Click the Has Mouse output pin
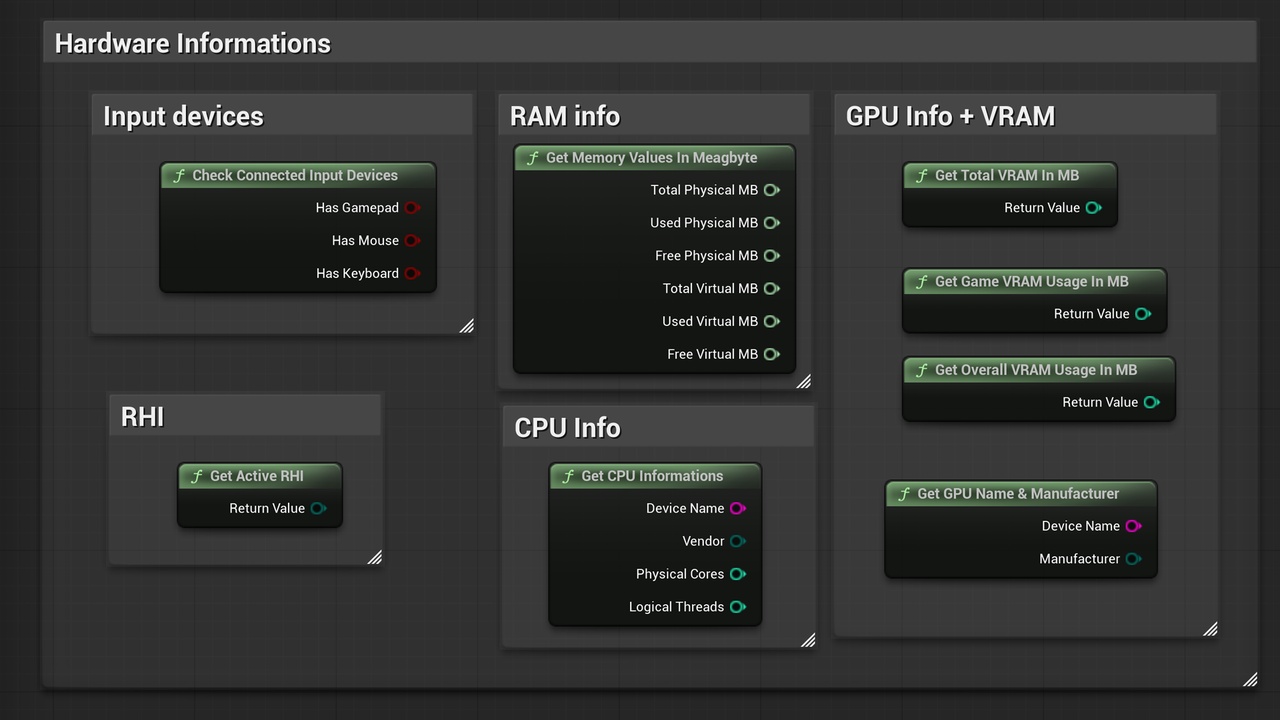The height and width of the screenshot is (720, 1280). tap(412, 241)
